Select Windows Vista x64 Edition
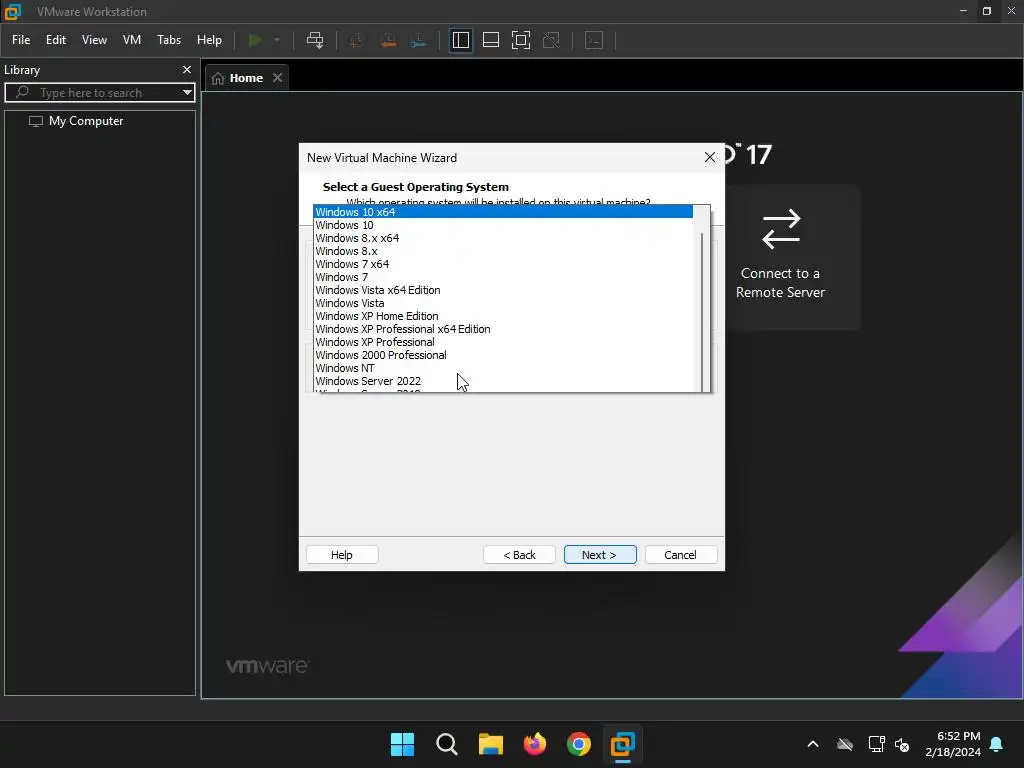 coord(503,290)
